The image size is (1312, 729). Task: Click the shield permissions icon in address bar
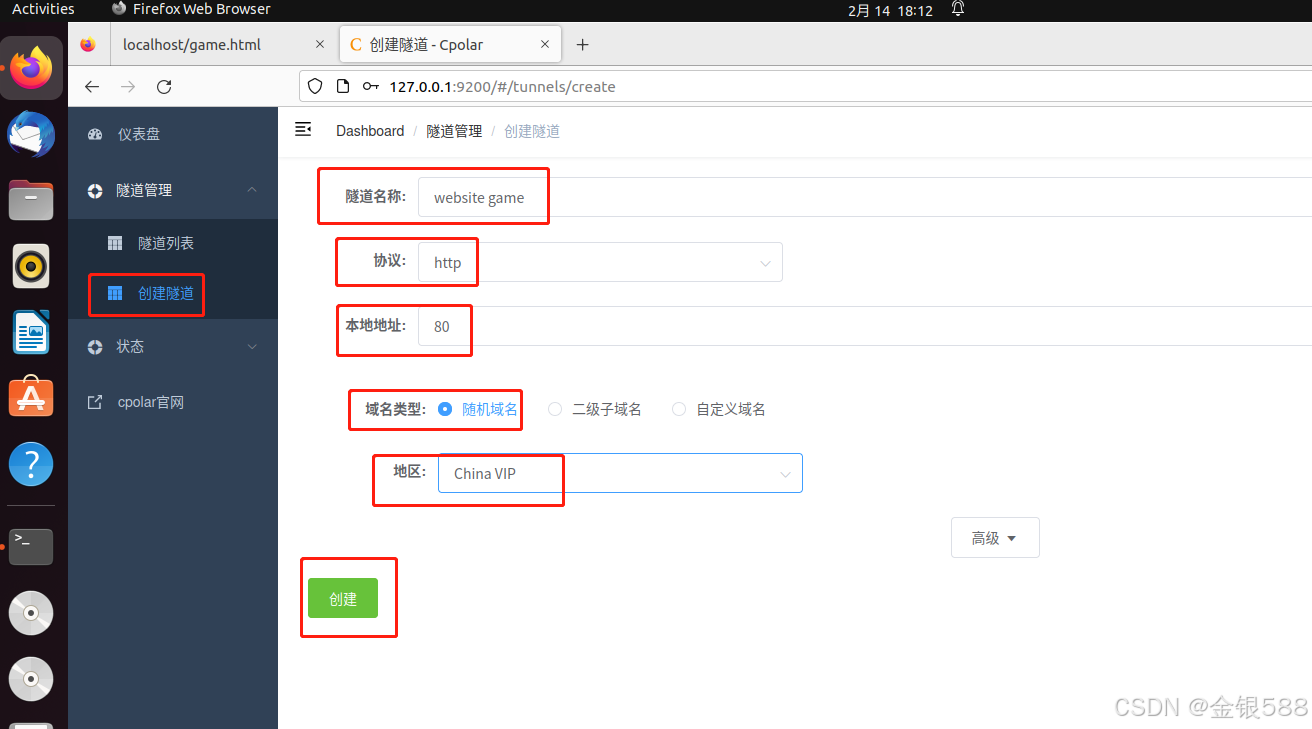click(x=315, y=86)
